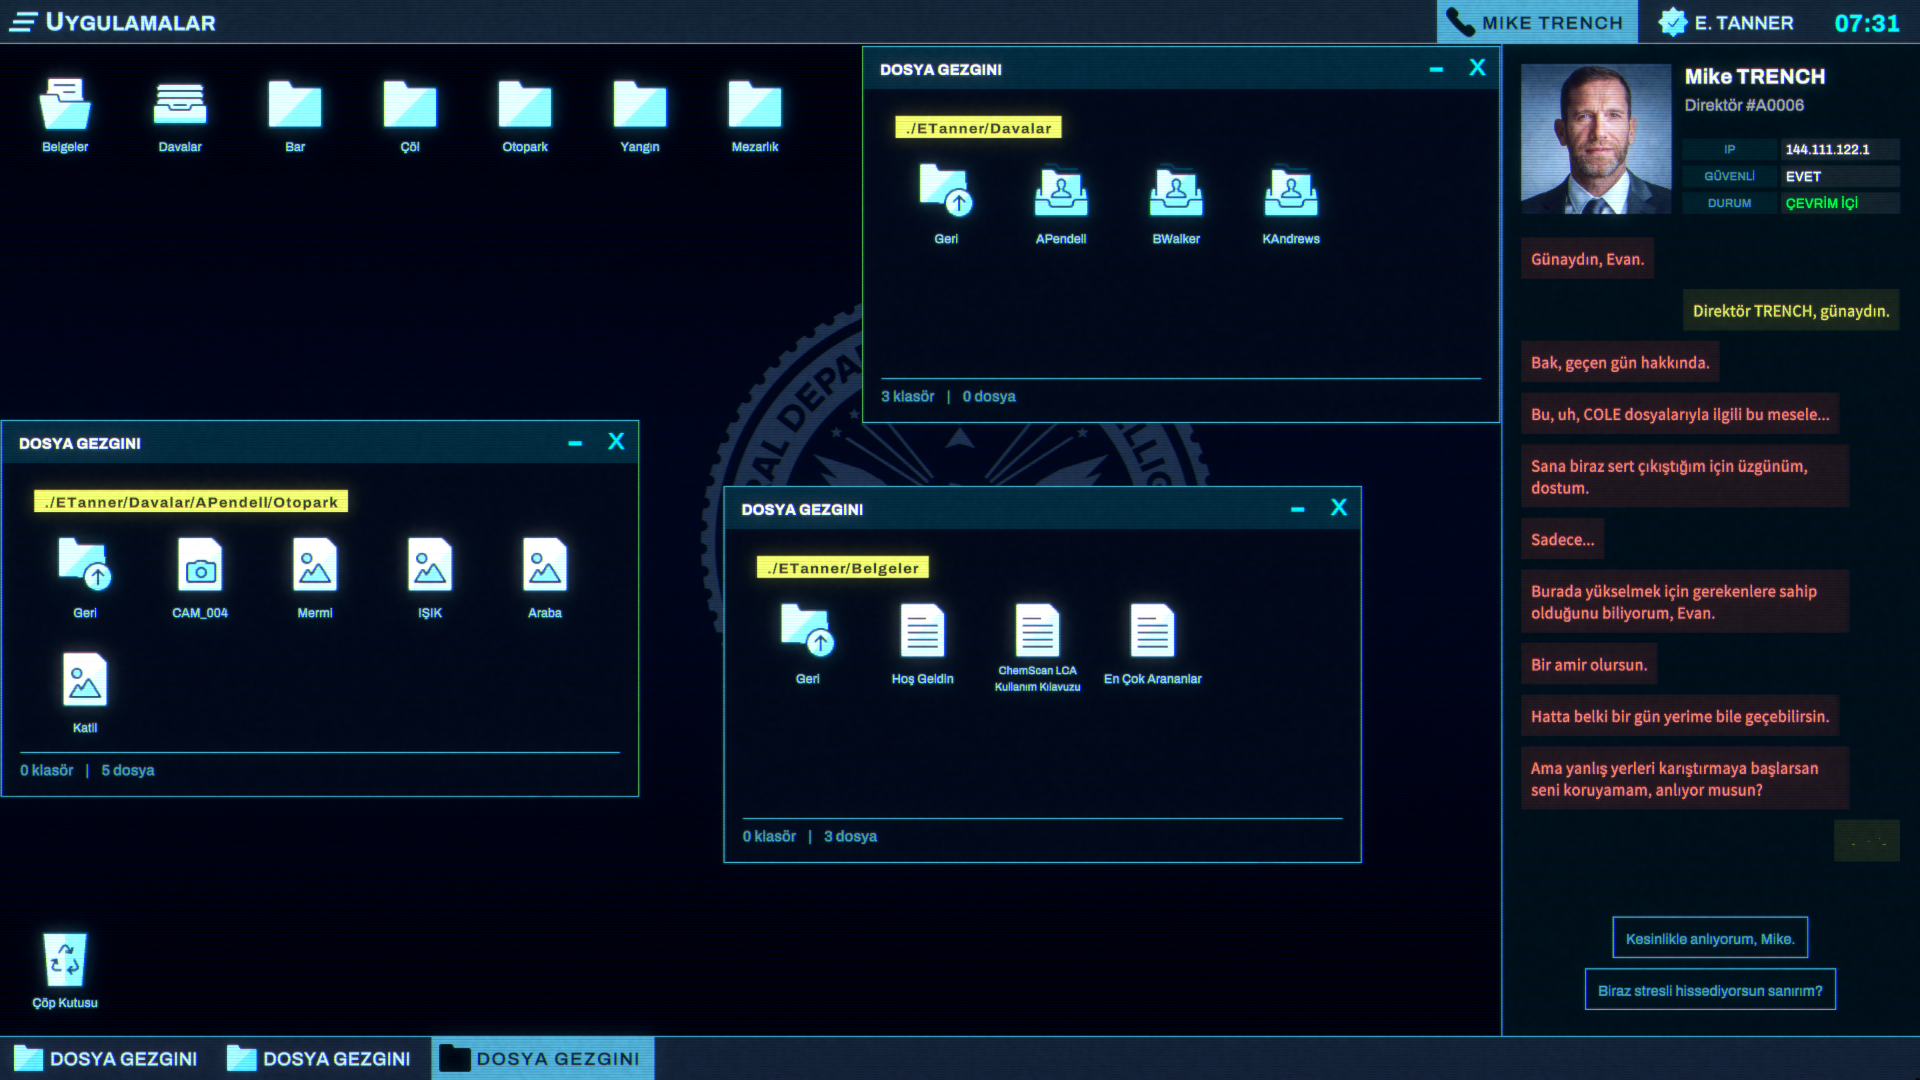Open the En Çok Arananlar document
Screen dimensions: 1920x1080
[x=1152, y=632]
